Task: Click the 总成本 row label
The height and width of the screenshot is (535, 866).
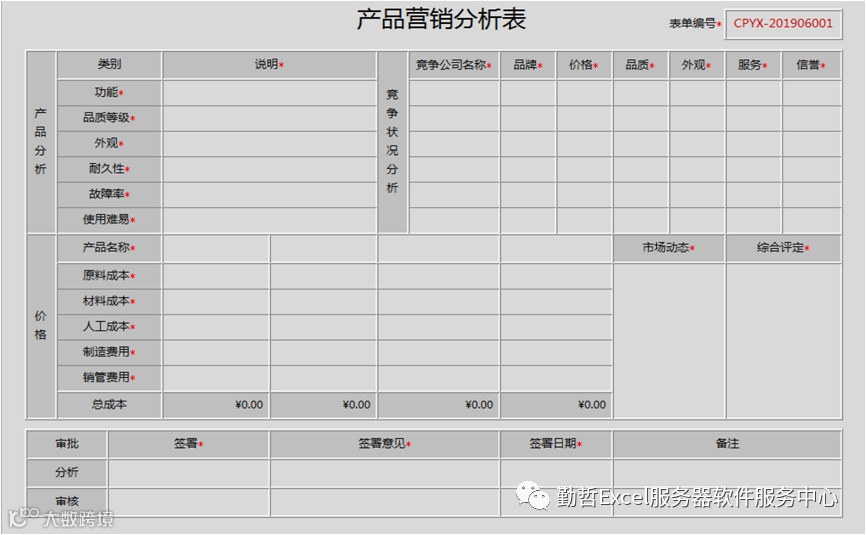Action: point(109,405)
